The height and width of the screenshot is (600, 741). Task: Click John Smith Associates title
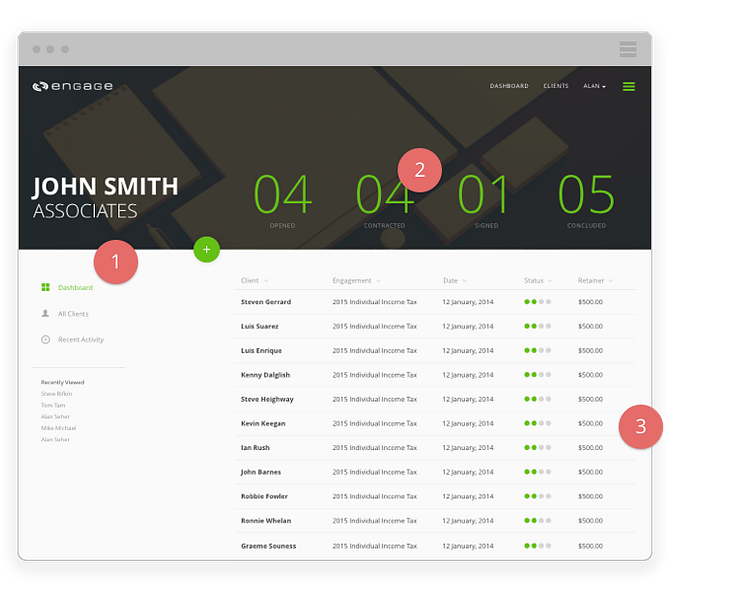coord(105,197)
